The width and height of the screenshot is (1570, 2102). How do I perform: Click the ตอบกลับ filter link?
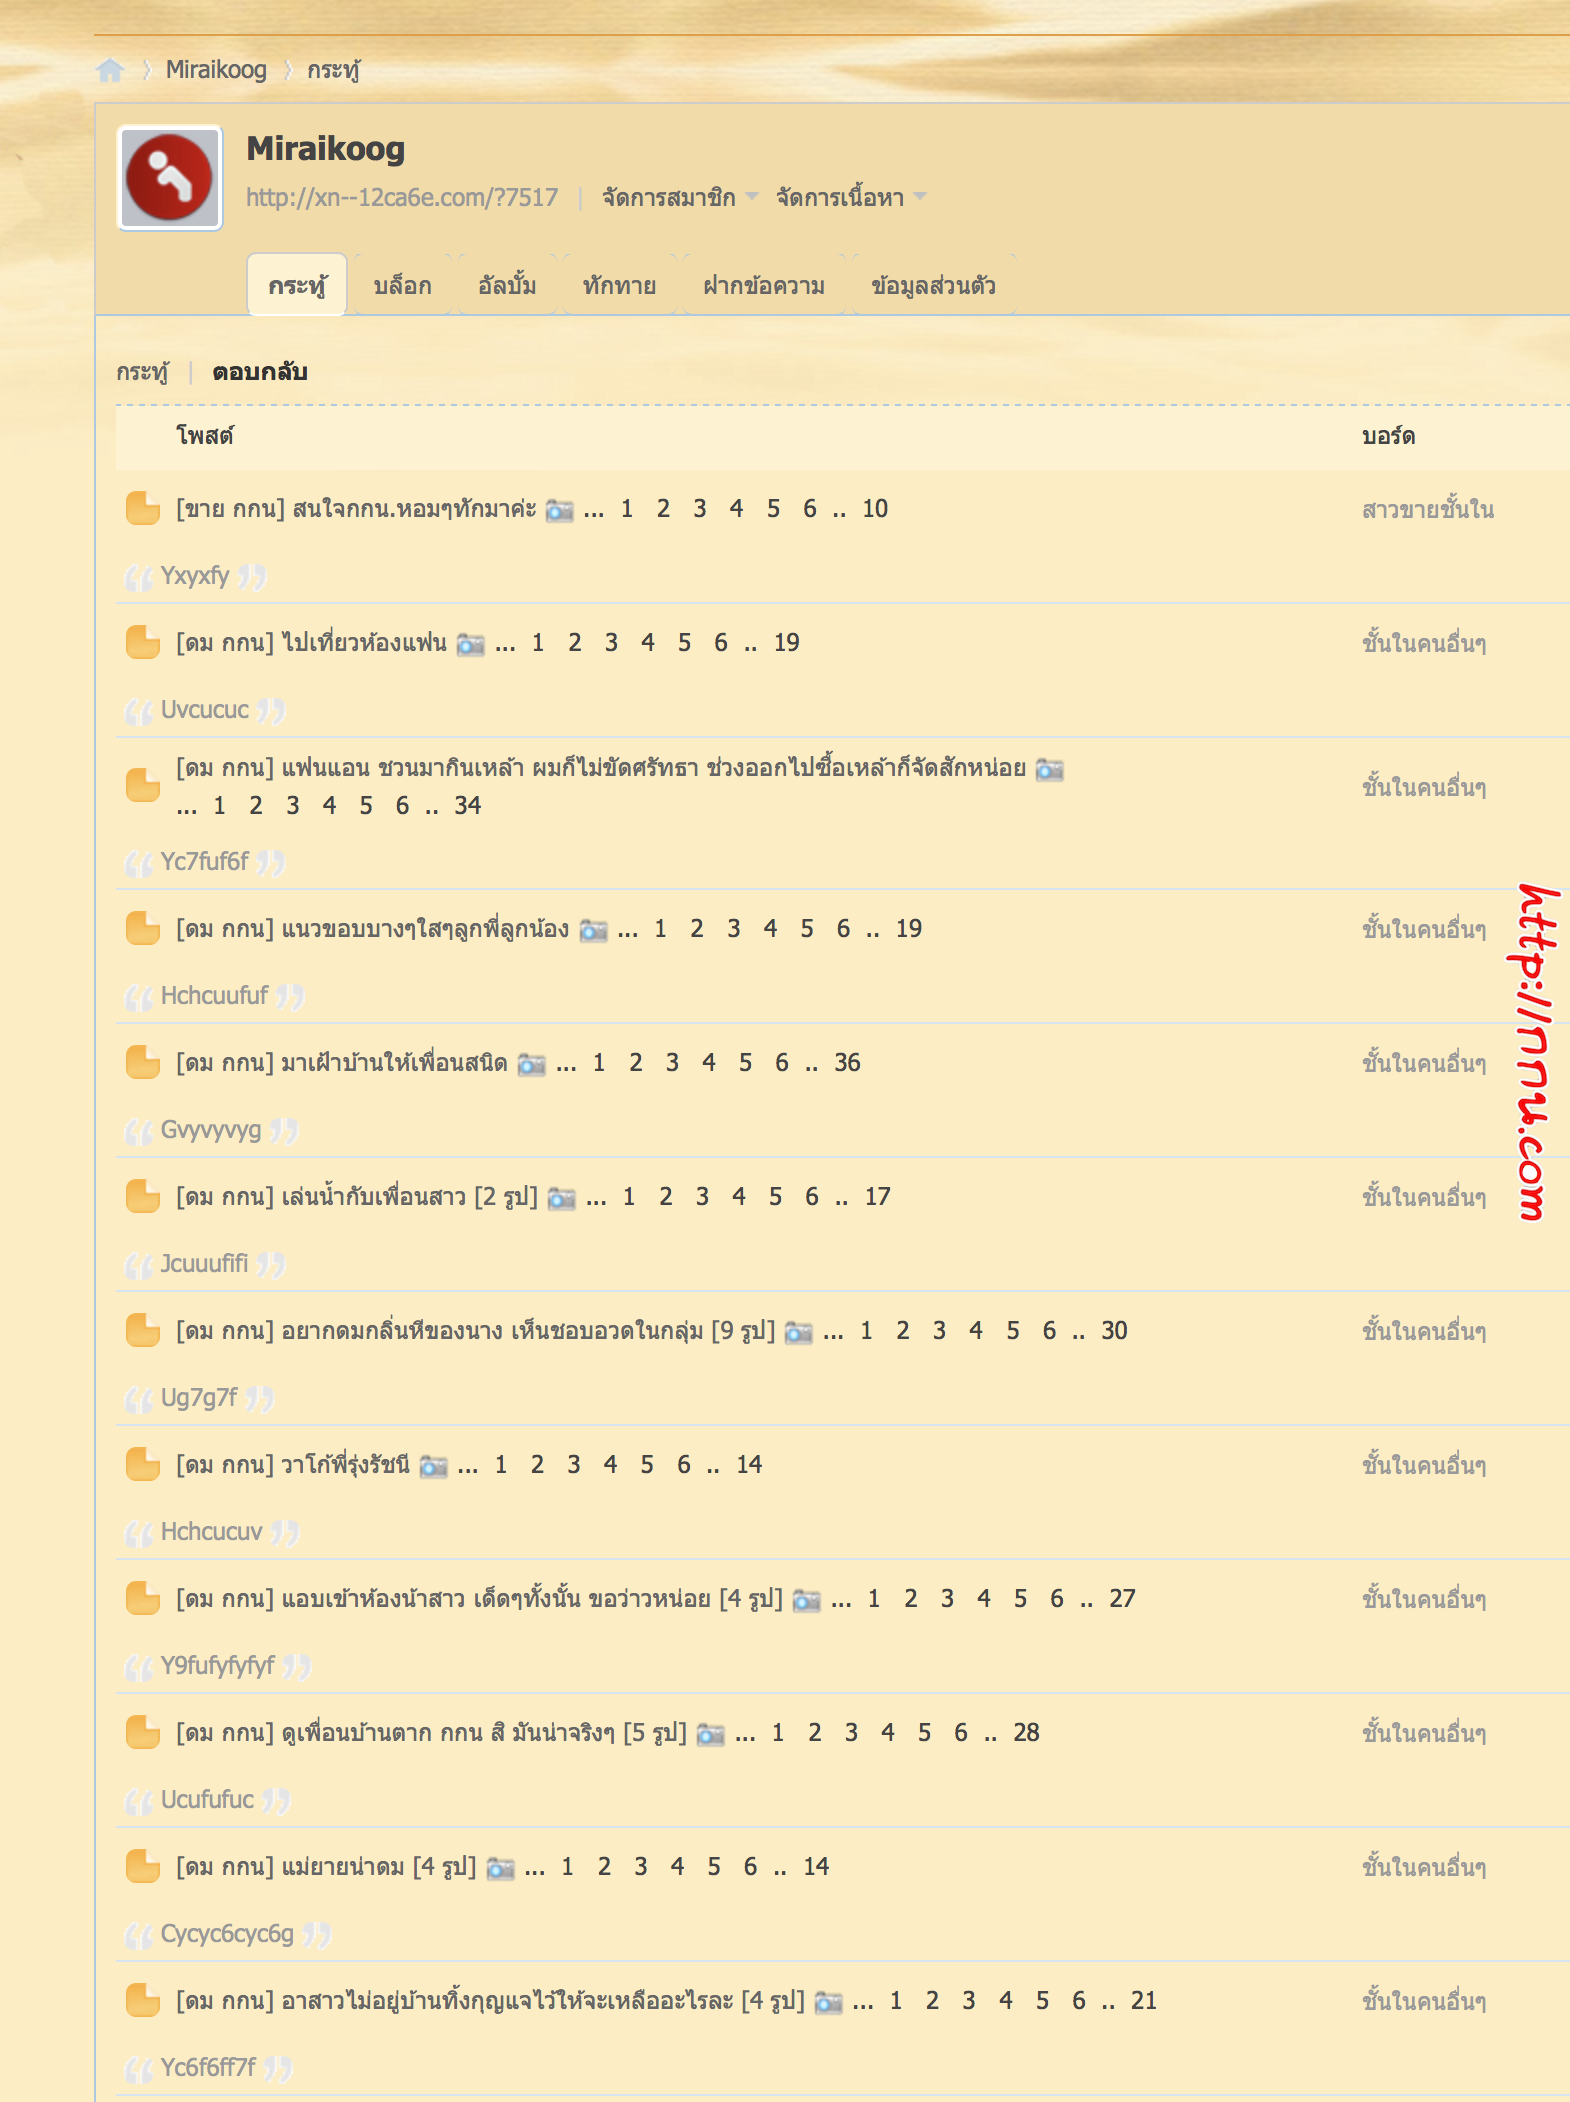pyautogui.click(x=260, y=372)
